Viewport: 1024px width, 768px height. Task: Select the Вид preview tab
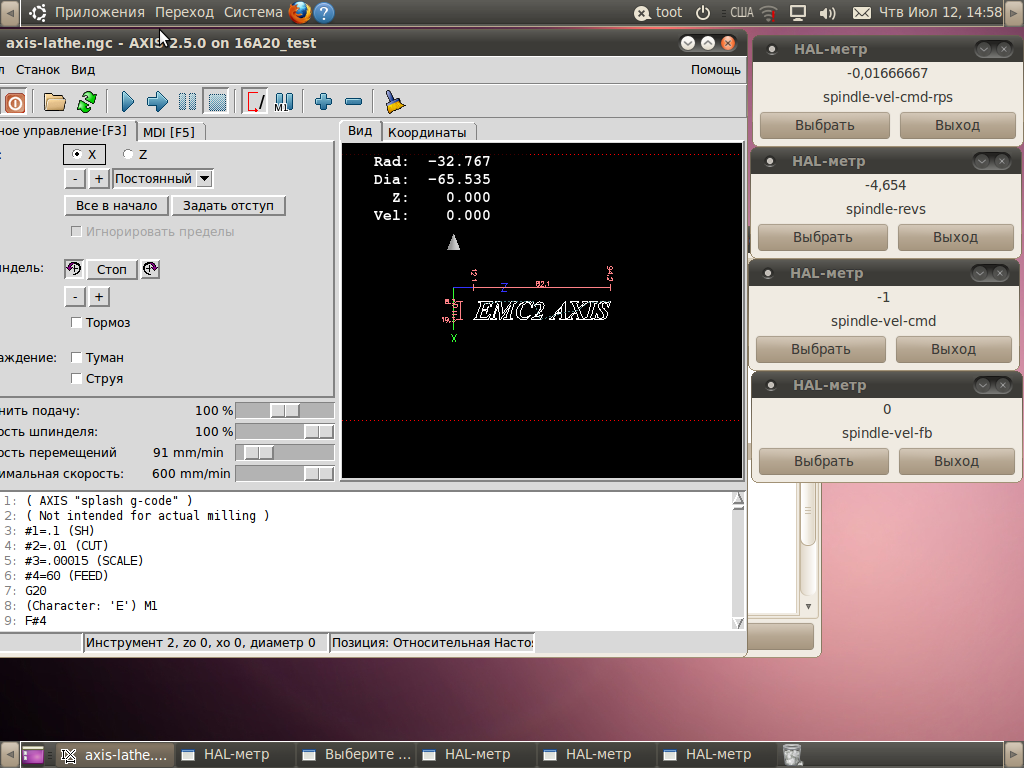(360, 131)
